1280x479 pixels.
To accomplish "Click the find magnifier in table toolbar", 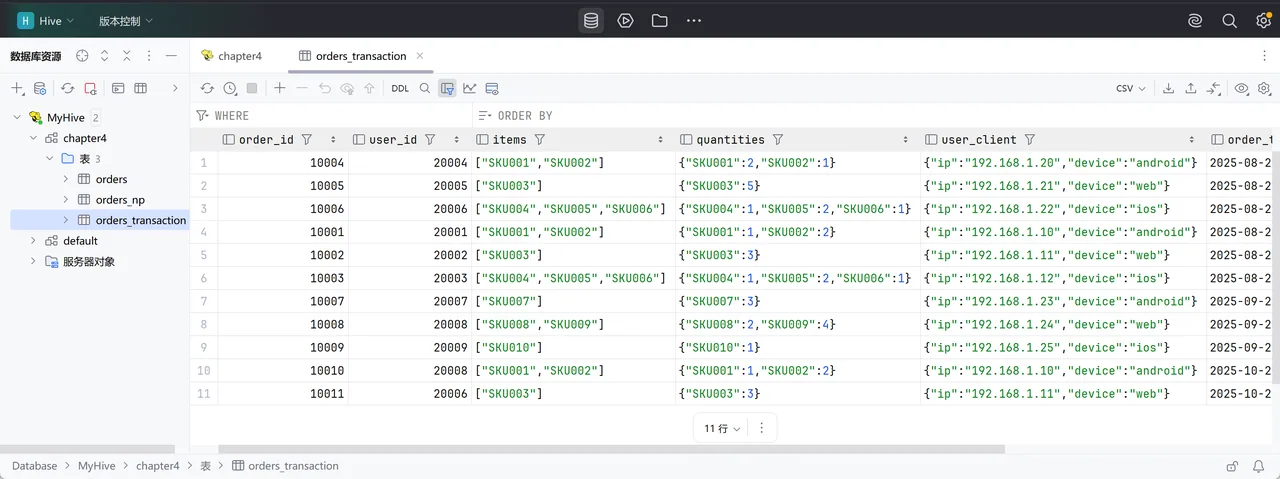I will click(425, 88).
